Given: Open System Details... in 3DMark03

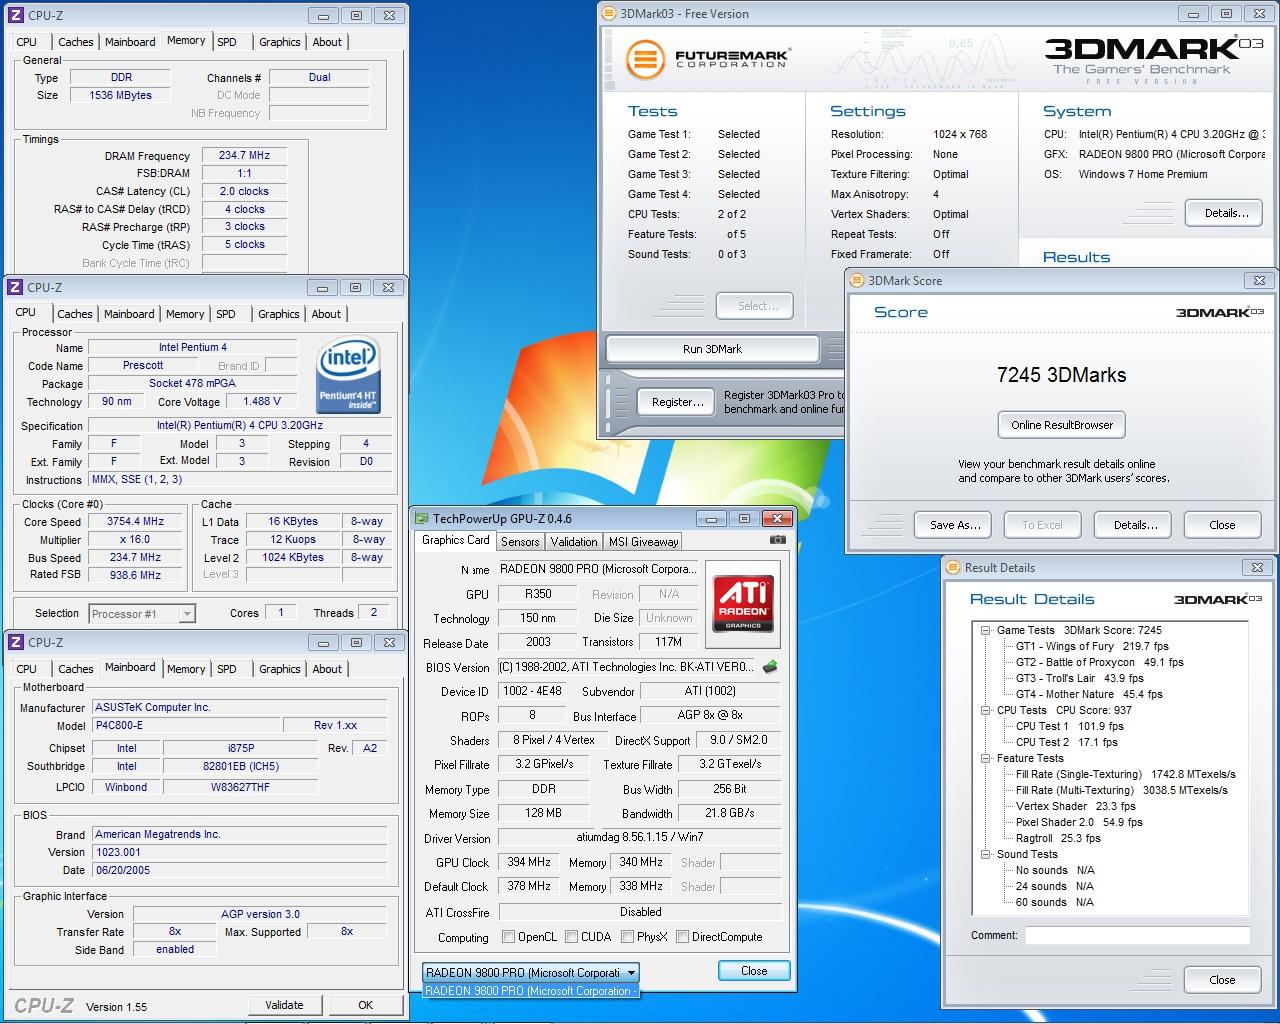Looking at the screenshot, I should tap(1226, 213).
